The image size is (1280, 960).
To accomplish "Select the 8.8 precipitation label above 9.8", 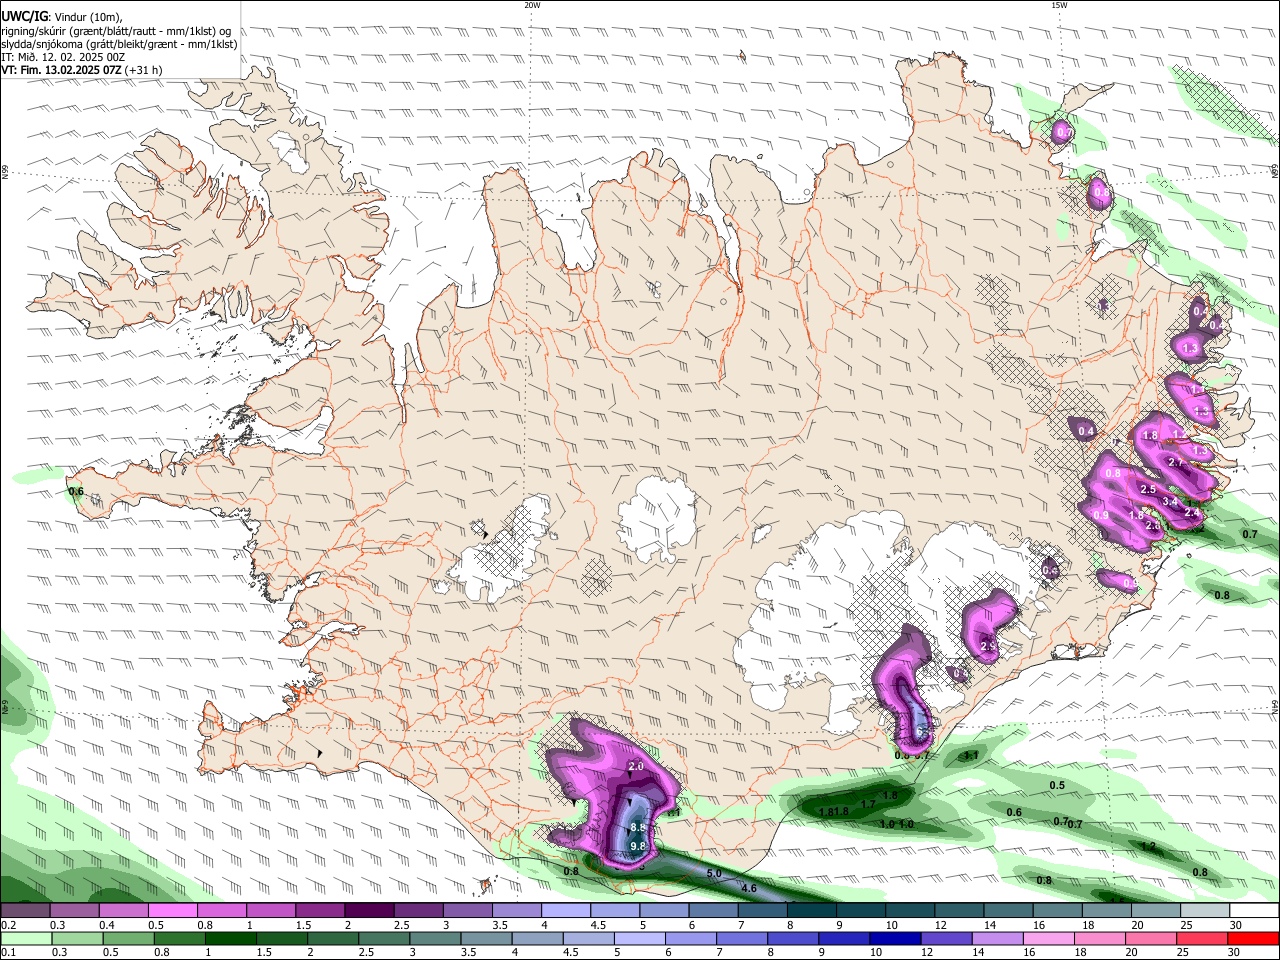I will point(639,828).
